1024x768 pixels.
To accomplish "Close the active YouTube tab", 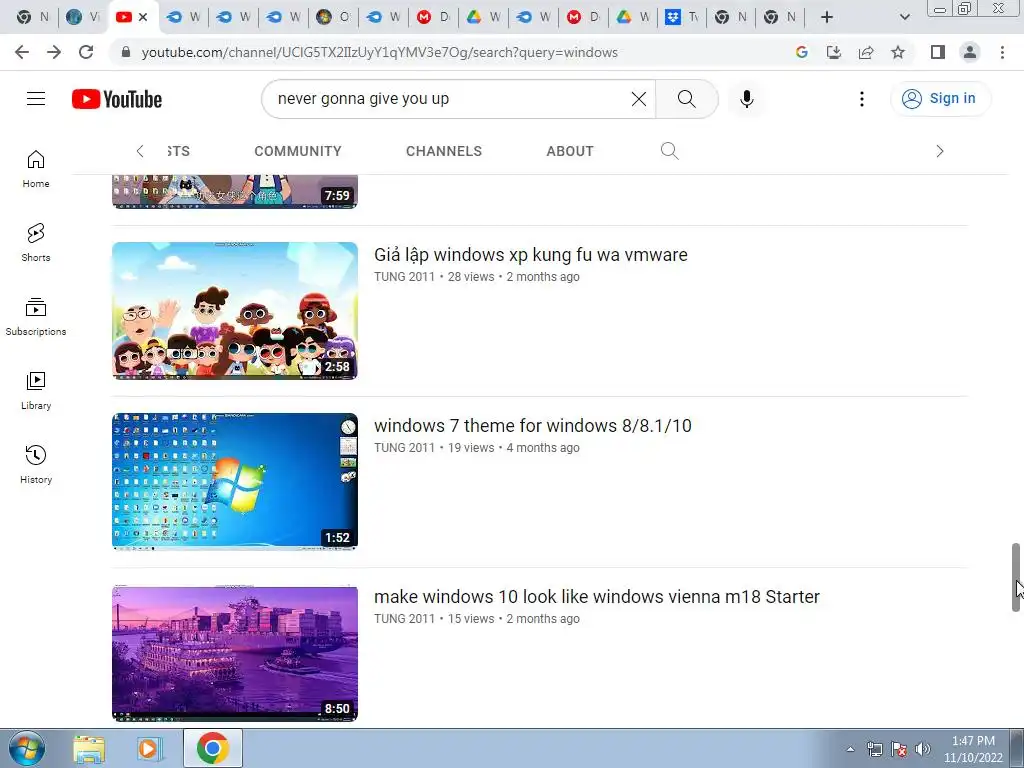I will (x=143, y=17).
